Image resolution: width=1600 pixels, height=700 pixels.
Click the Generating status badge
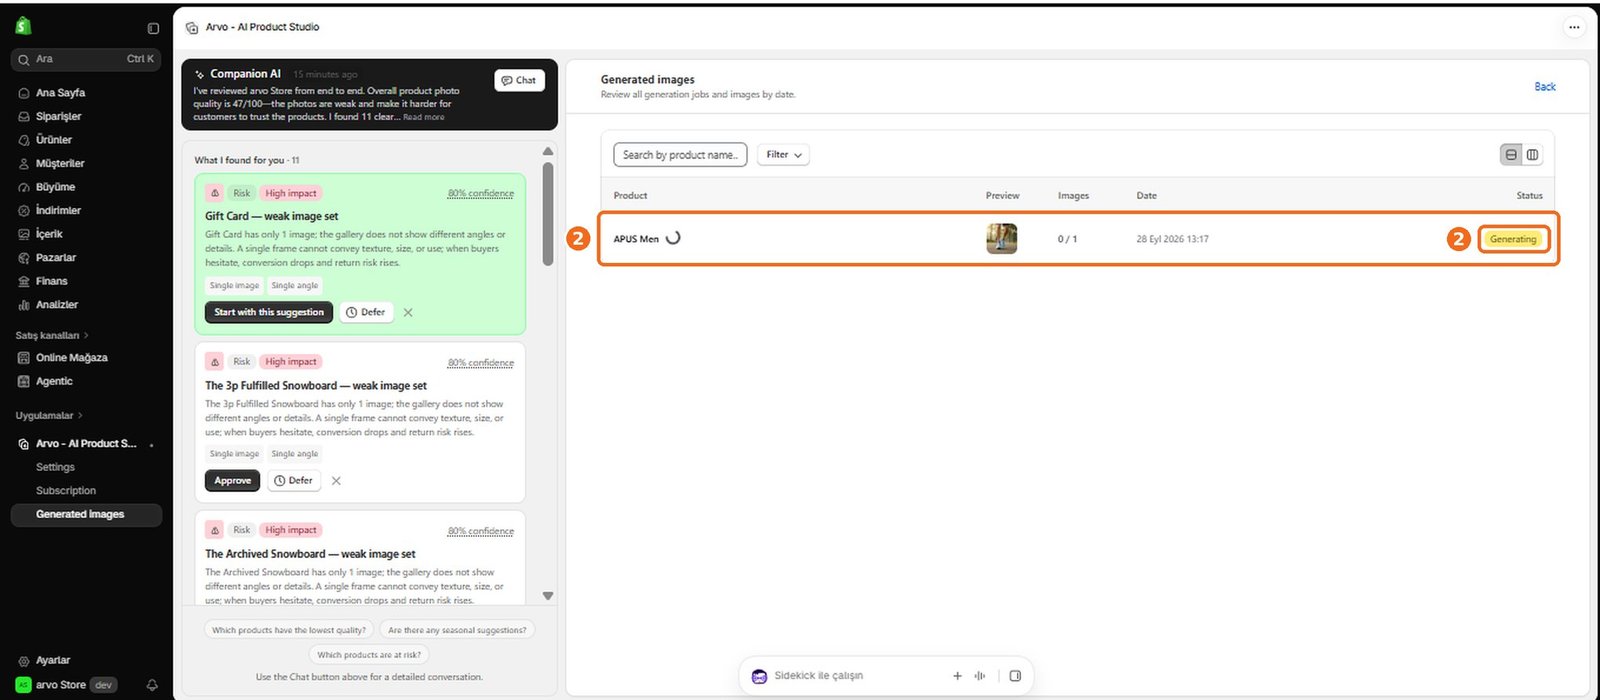click(x=1513, y=239)
